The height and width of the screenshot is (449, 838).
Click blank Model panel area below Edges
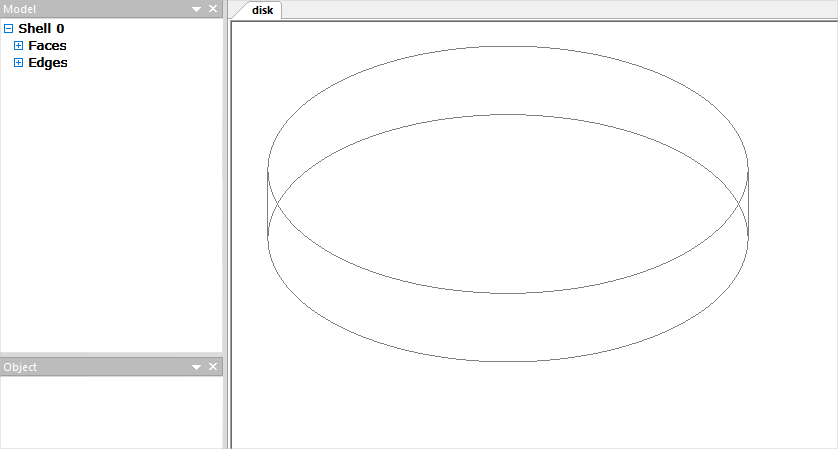click(x=110, y=200)
